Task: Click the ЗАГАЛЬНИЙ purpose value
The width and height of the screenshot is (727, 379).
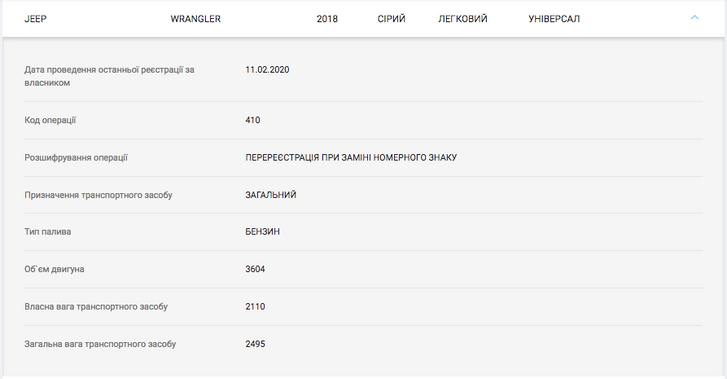Action: 271,195
